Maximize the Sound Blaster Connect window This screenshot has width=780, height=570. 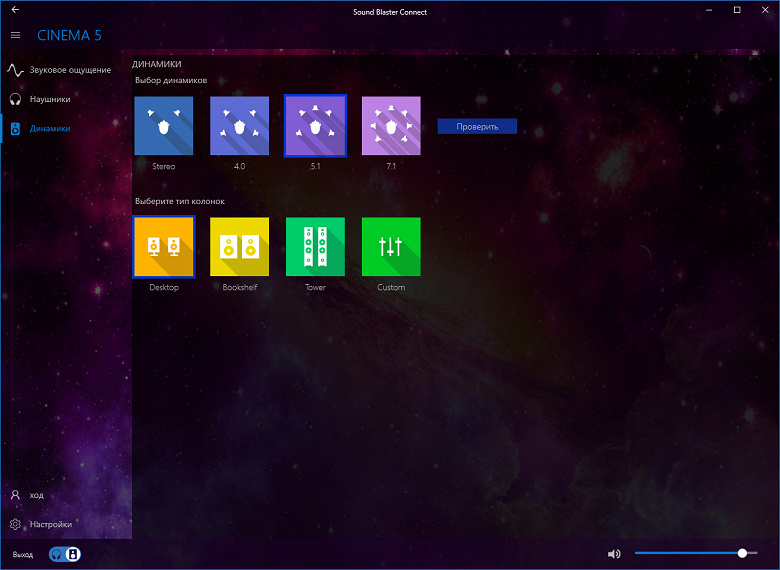[737, 10]
